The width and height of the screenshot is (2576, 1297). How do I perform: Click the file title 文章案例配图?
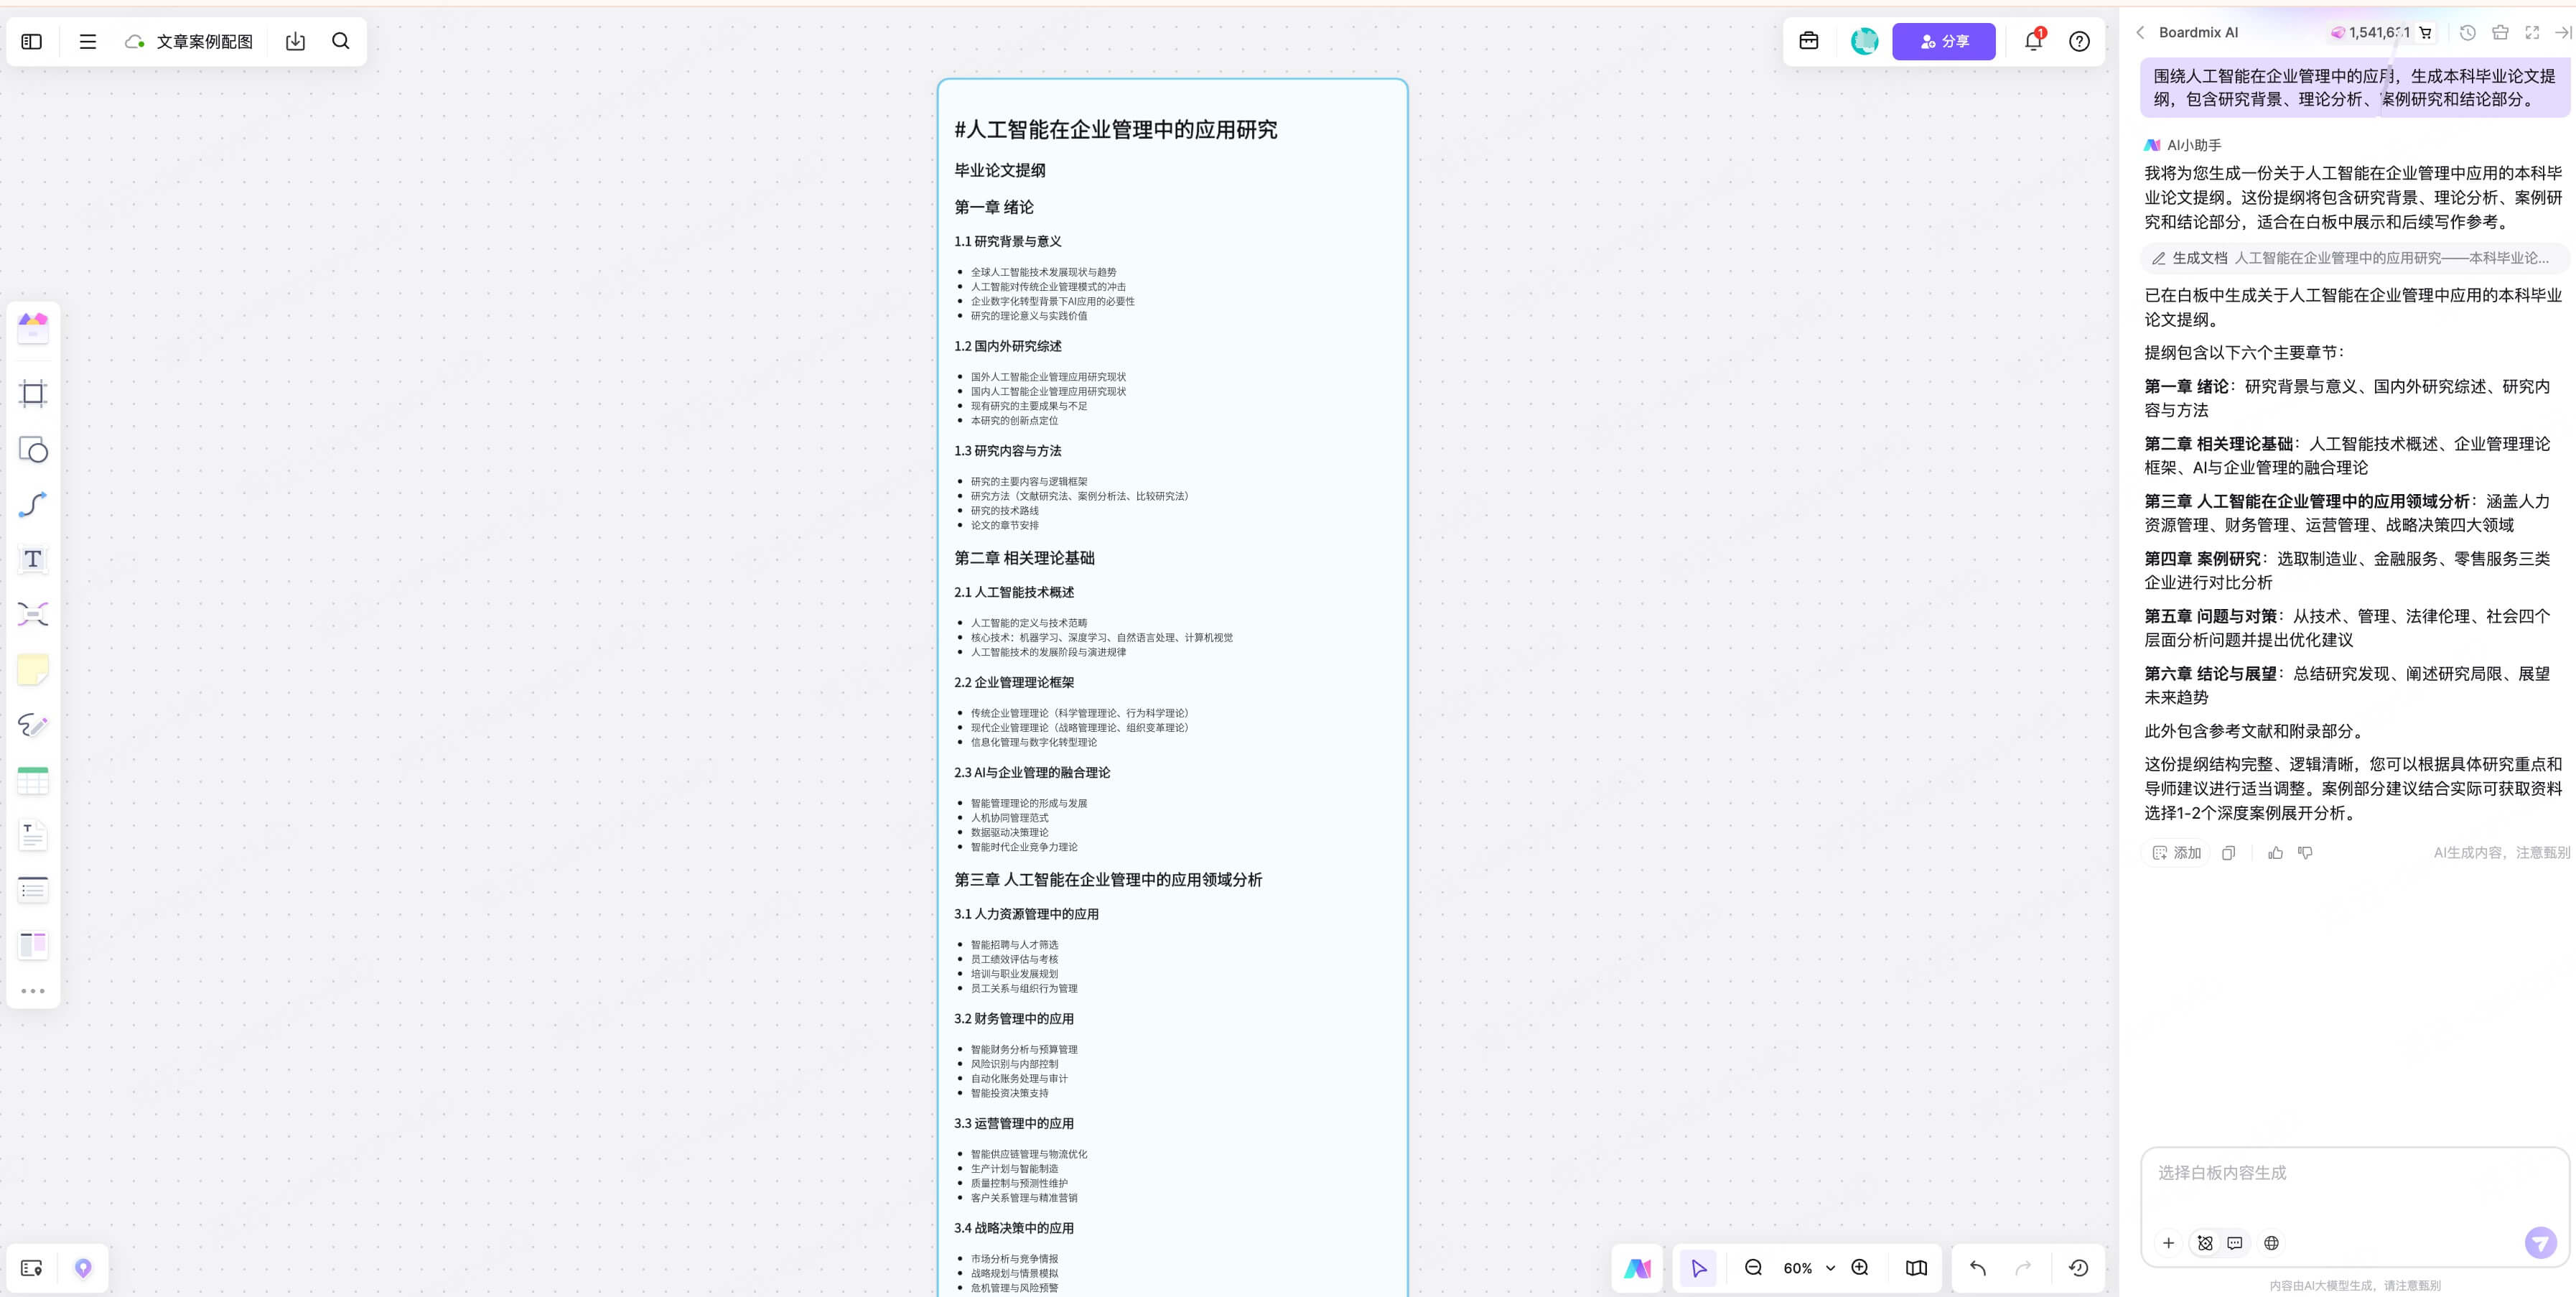(205, 42)
